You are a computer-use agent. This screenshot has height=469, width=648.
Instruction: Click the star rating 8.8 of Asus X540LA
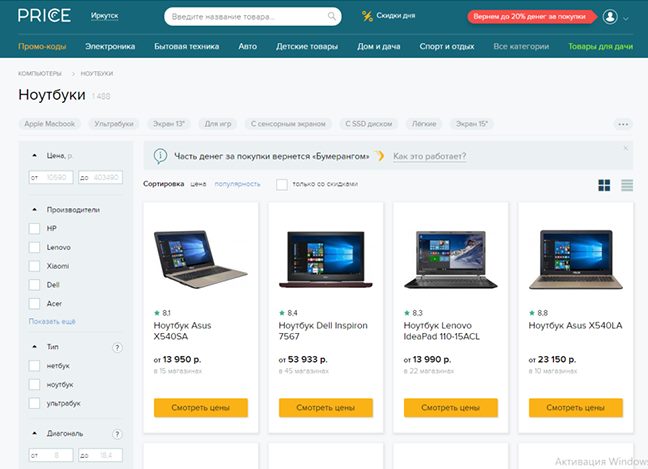tap(538, 313)
